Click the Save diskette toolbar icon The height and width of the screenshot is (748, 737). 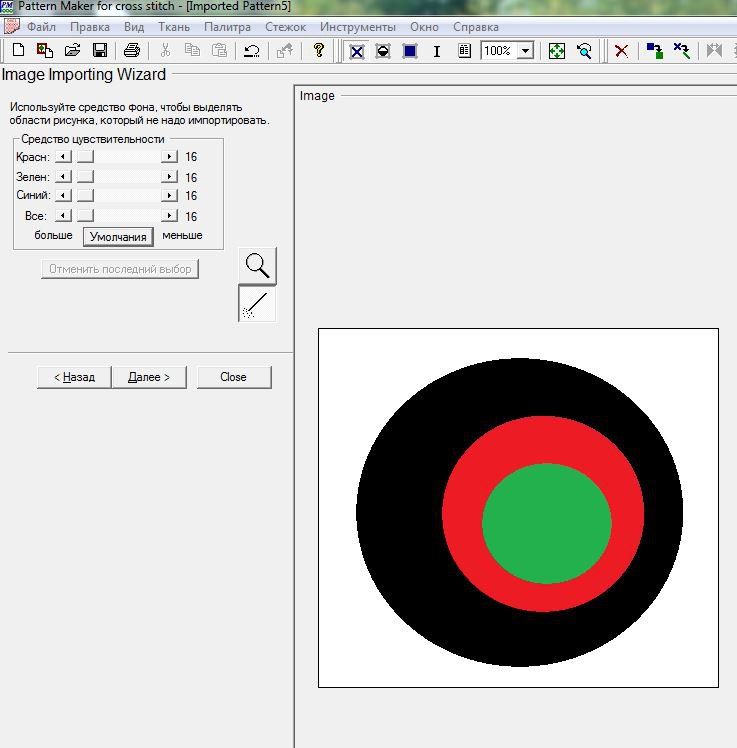pyautogui.click(x=99, y=50)
